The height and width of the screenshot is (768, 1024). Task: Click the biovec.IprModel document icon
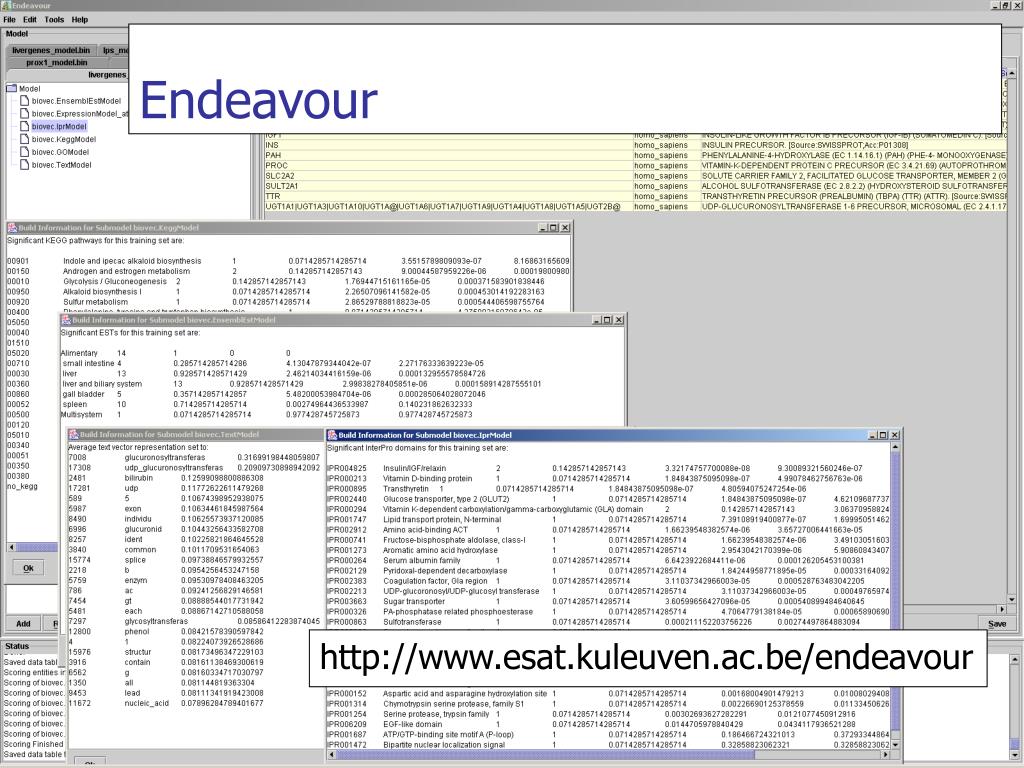click(x=25, y=127)
